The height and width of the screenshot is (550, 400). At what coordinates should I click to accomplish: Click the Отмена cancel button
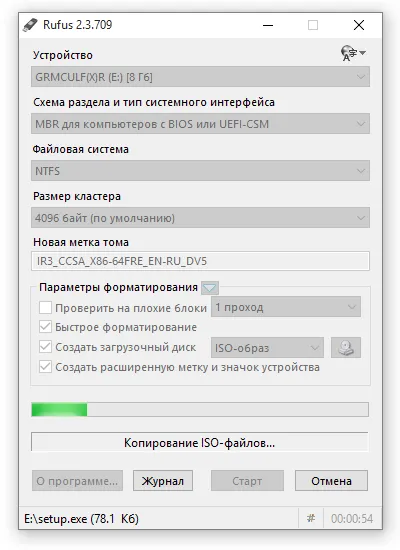click(331, 481)
